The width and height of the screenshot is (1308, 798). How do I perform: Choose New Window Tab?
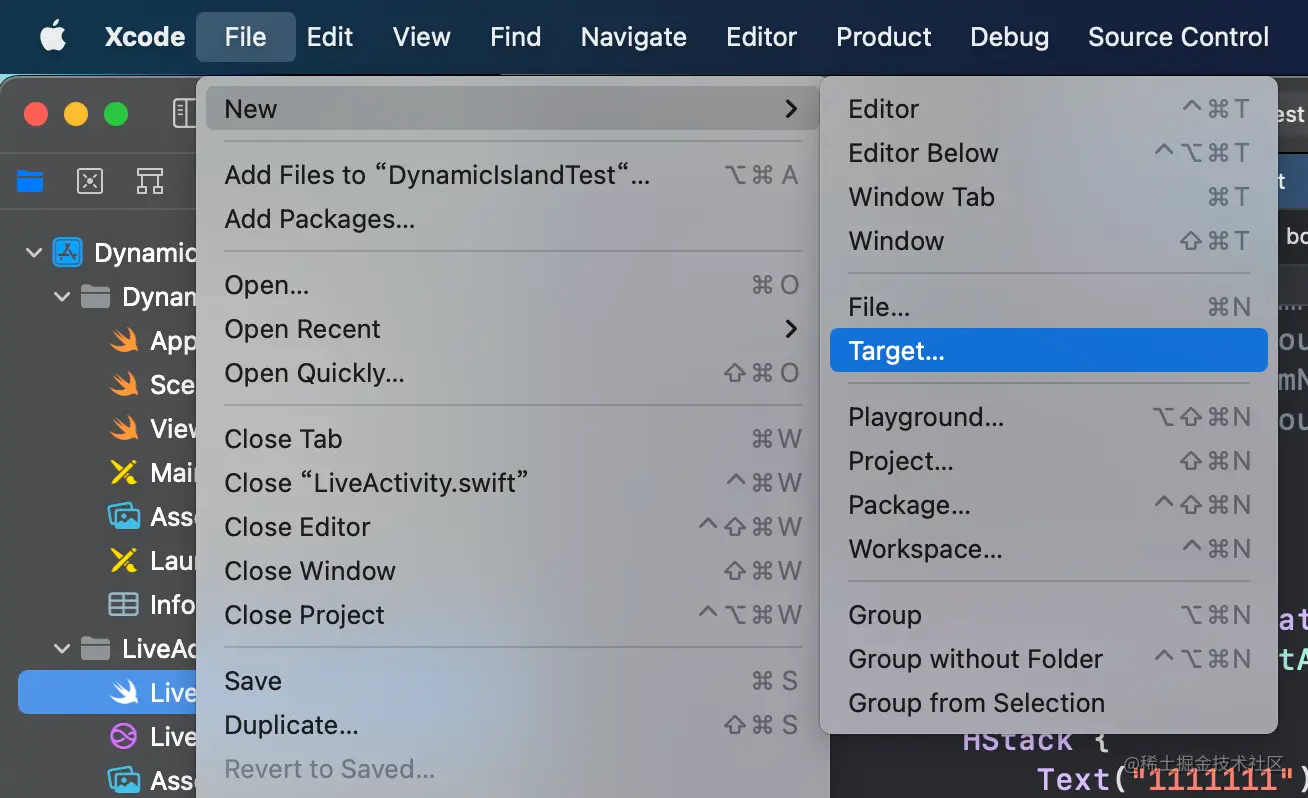click(1049, 197)
